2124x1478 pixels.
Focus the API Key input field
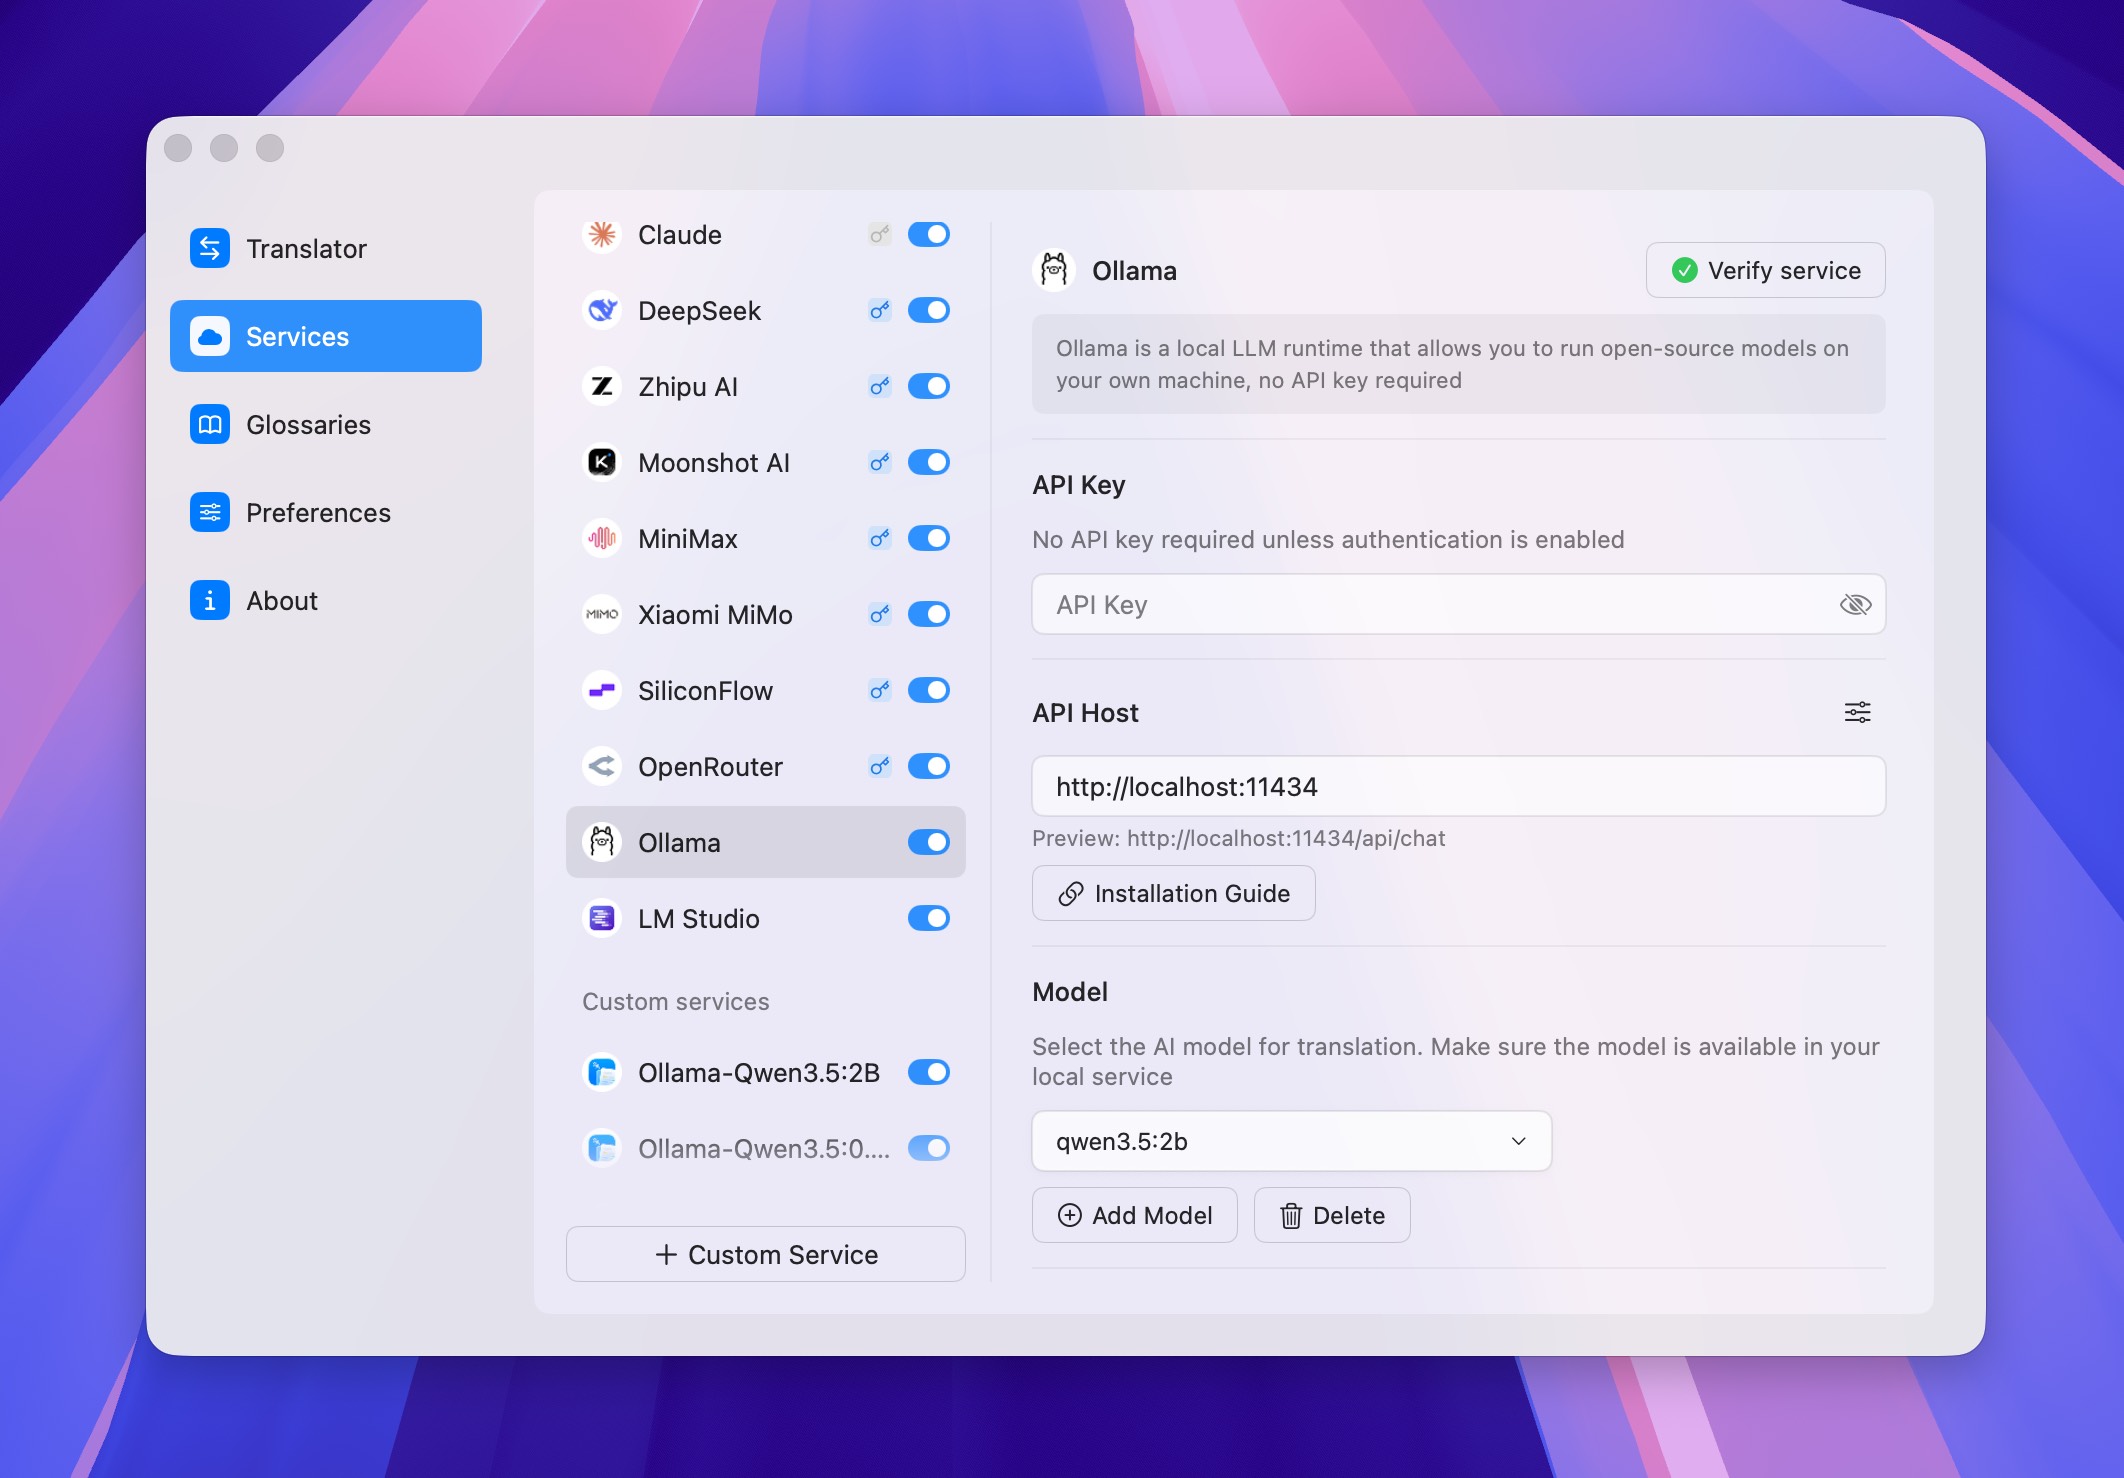pos(1459,605)
